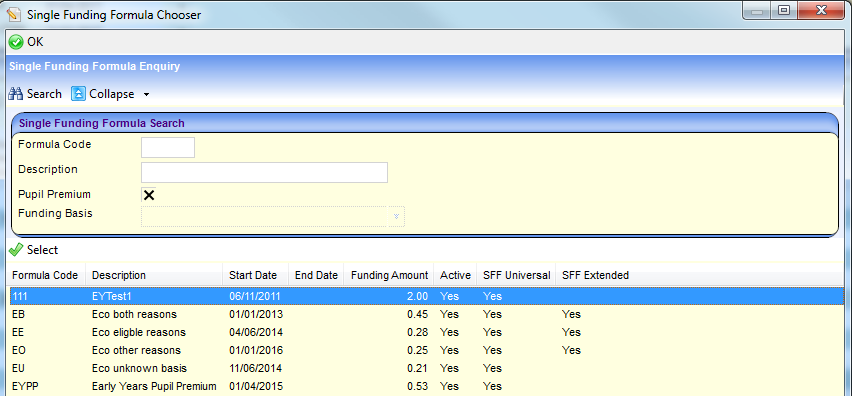Sort by Formula Code column header

click(x=45, y=275)
